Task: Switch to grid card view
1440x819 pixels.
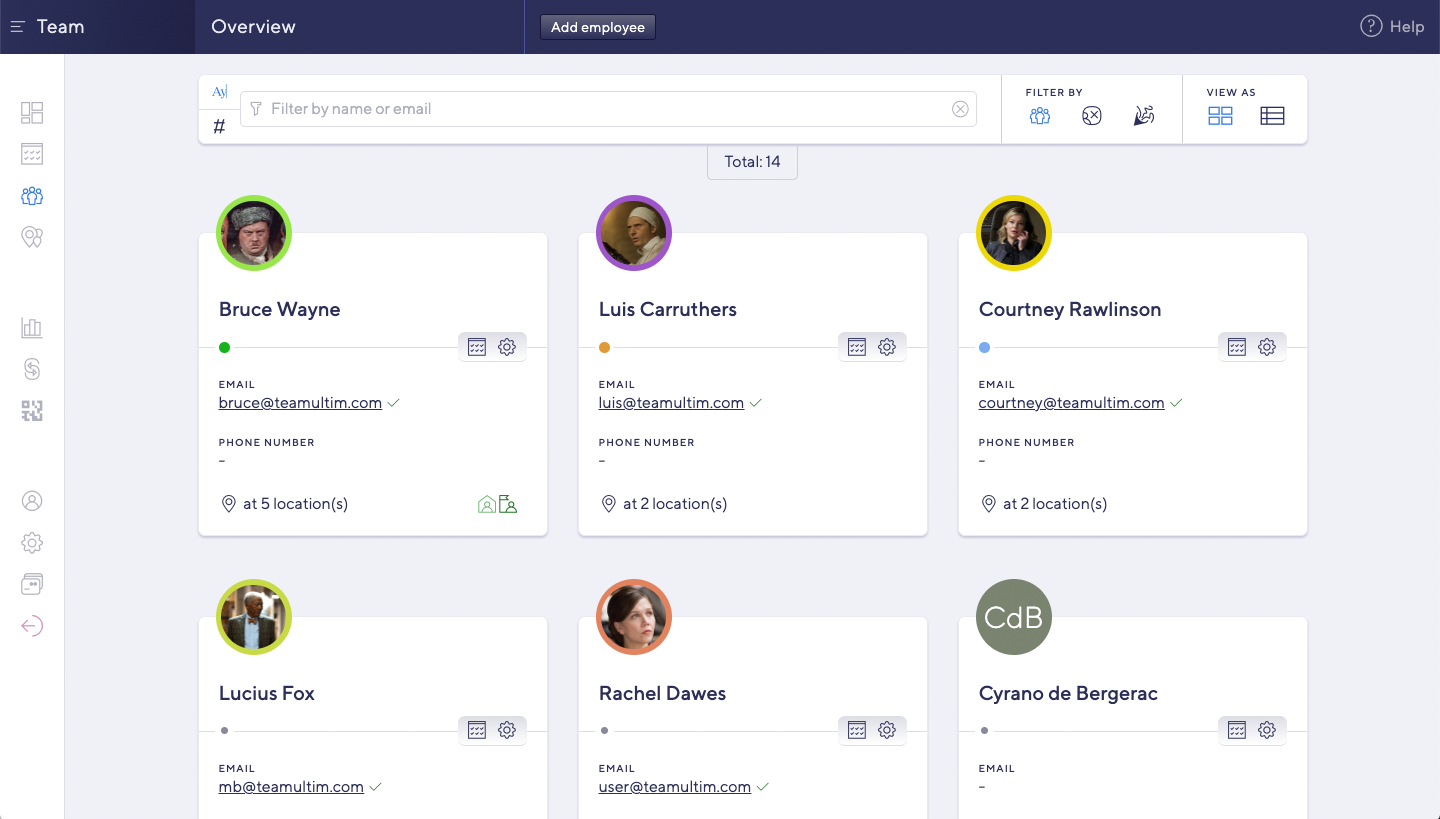Action: click(1220, 116)
